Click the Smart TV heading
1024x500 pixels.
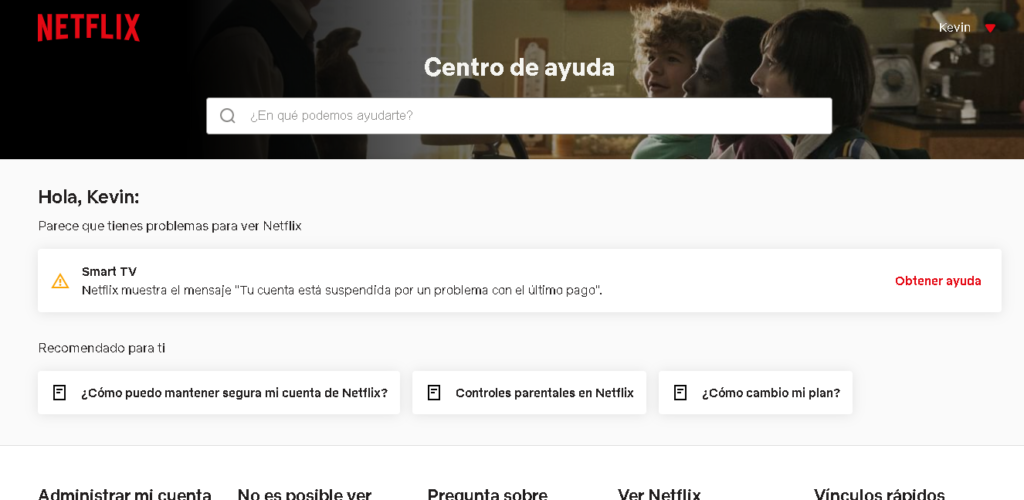[109, 272]
